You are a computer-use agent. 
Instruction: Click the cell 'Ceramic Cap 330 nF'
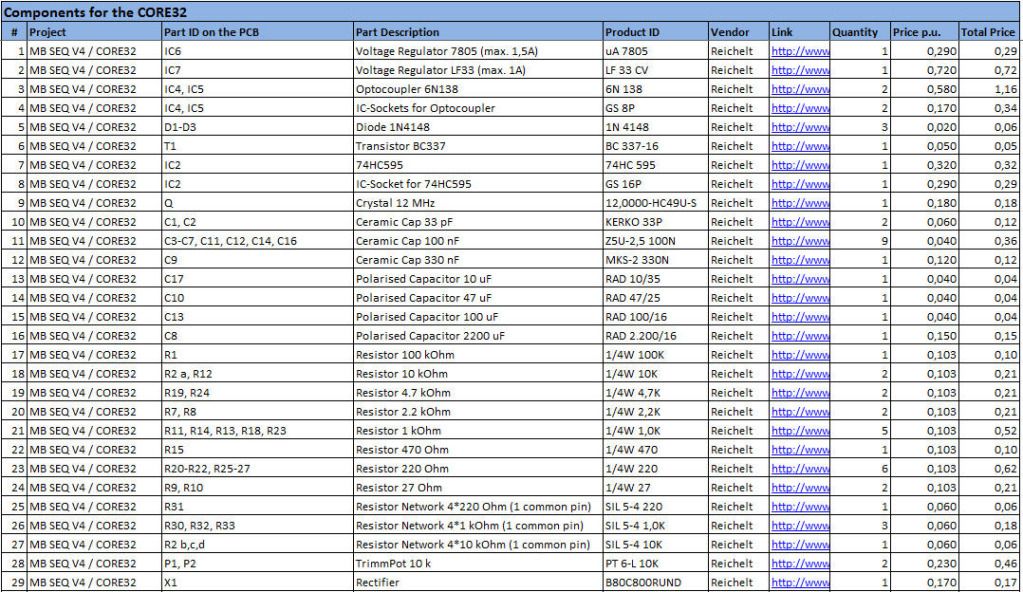478,259
